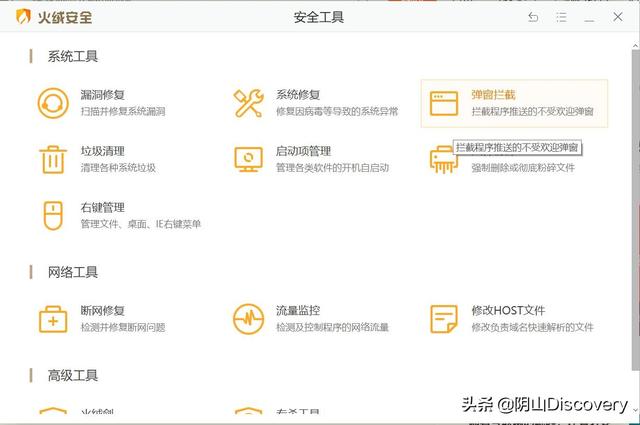Click the 垃圾清理 trash can icon
The height and width of the screenshot is (425, 640).
click(x=52, y=159)
